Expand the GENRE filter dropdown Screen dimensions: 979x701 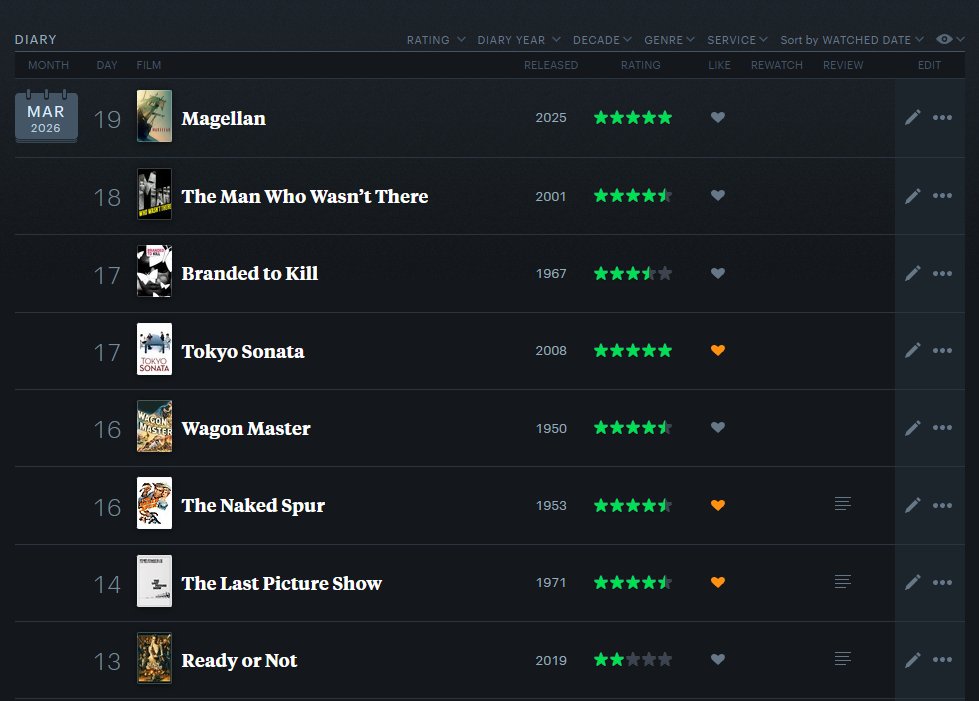coord(669,40)
